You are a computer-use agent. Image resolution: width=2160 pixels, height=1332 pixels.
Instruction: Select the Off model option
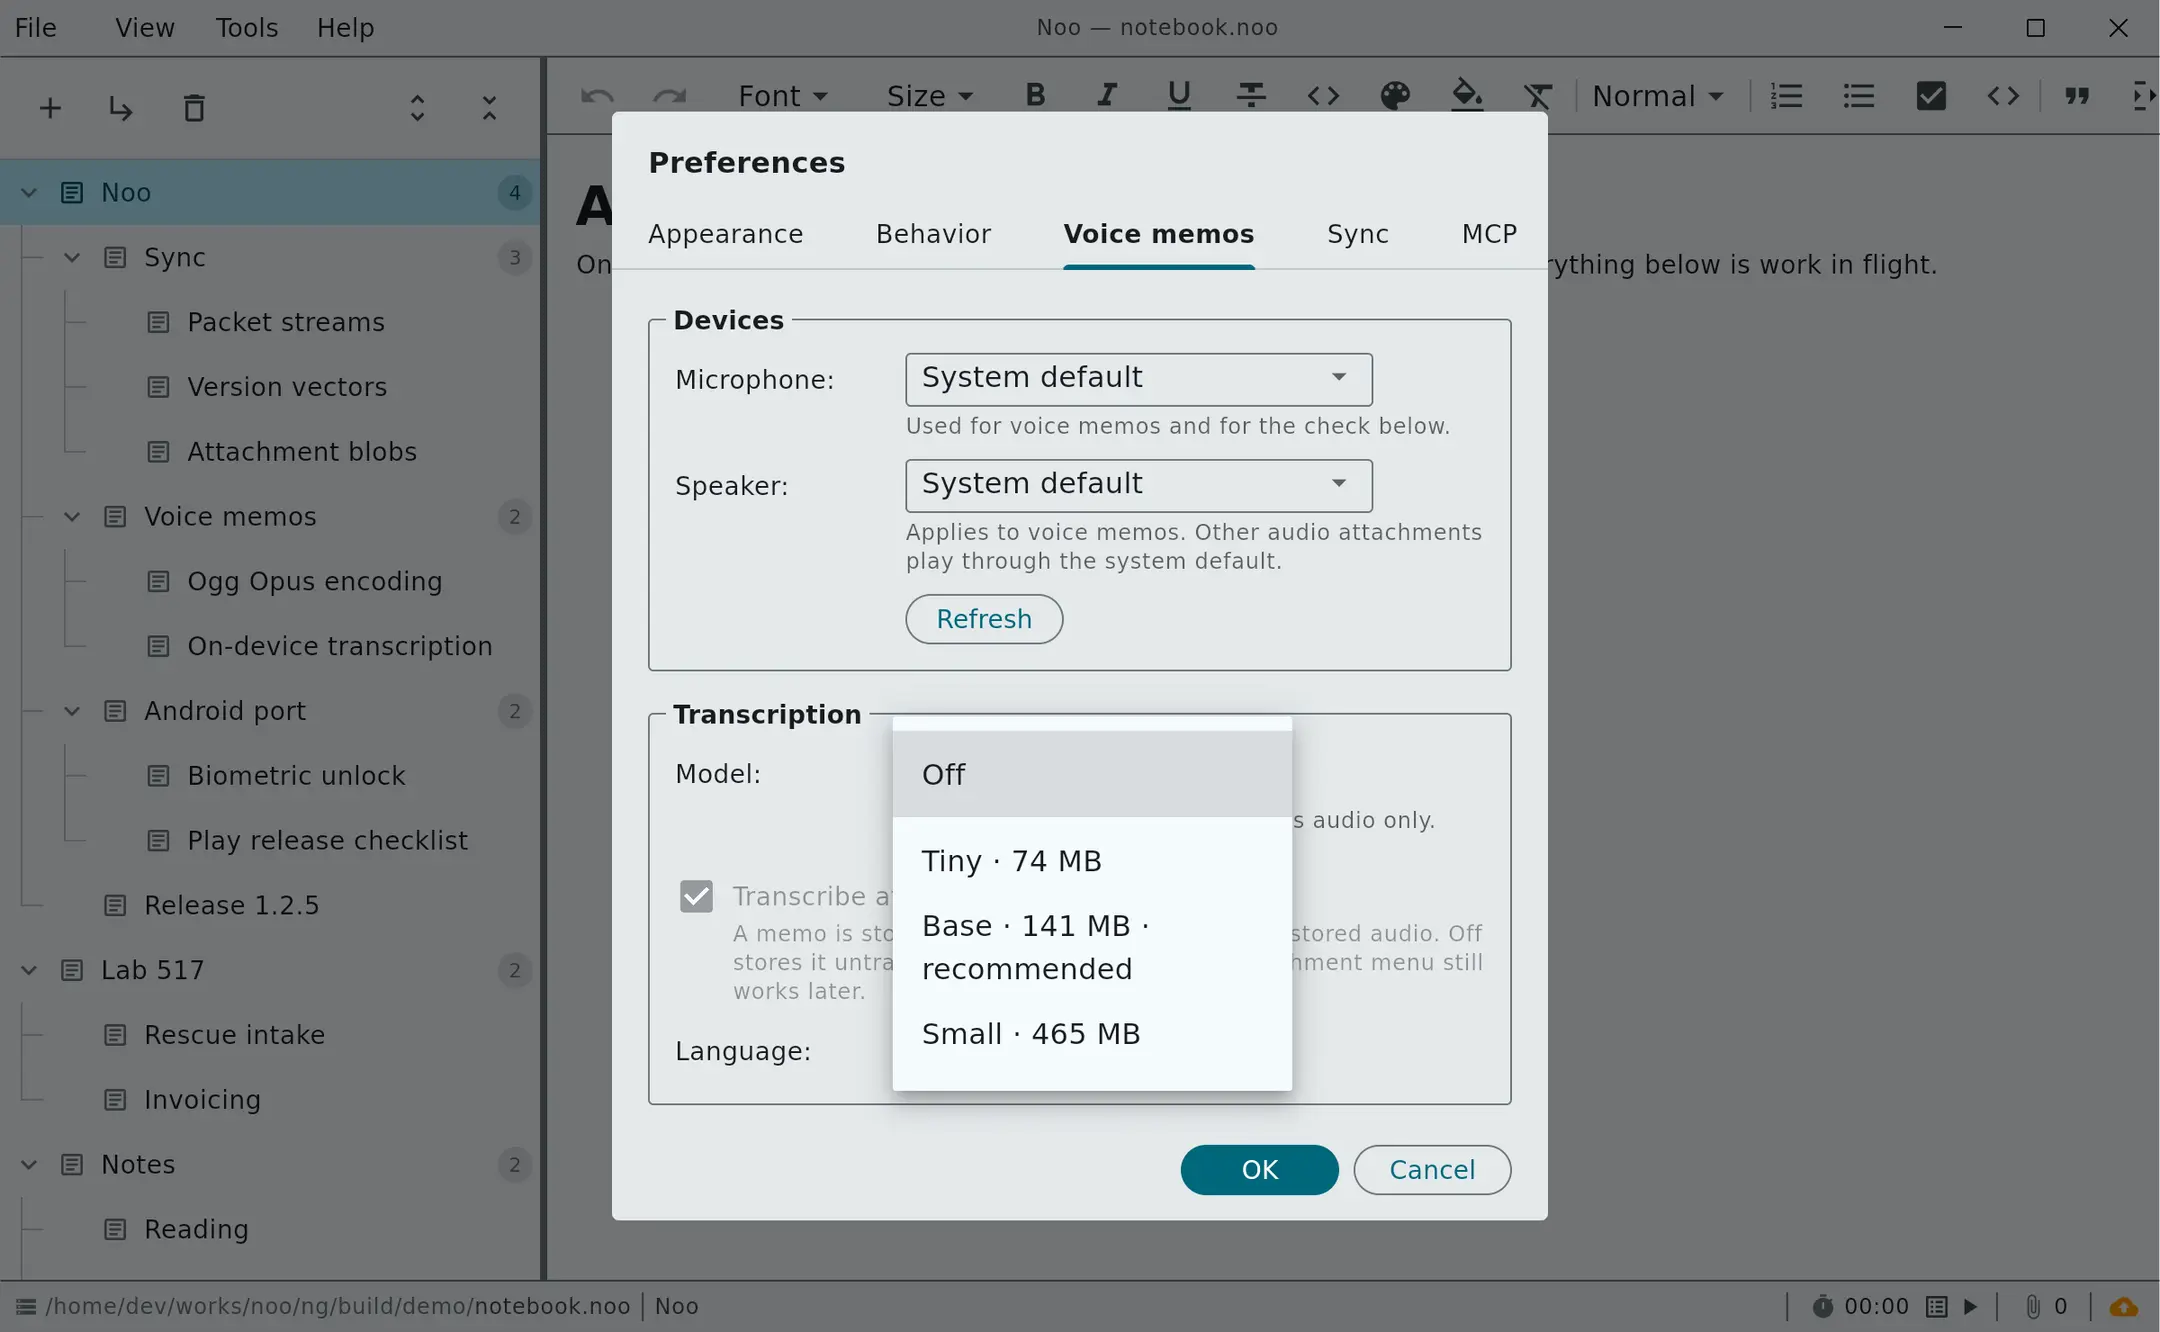tap(1092, 774)
